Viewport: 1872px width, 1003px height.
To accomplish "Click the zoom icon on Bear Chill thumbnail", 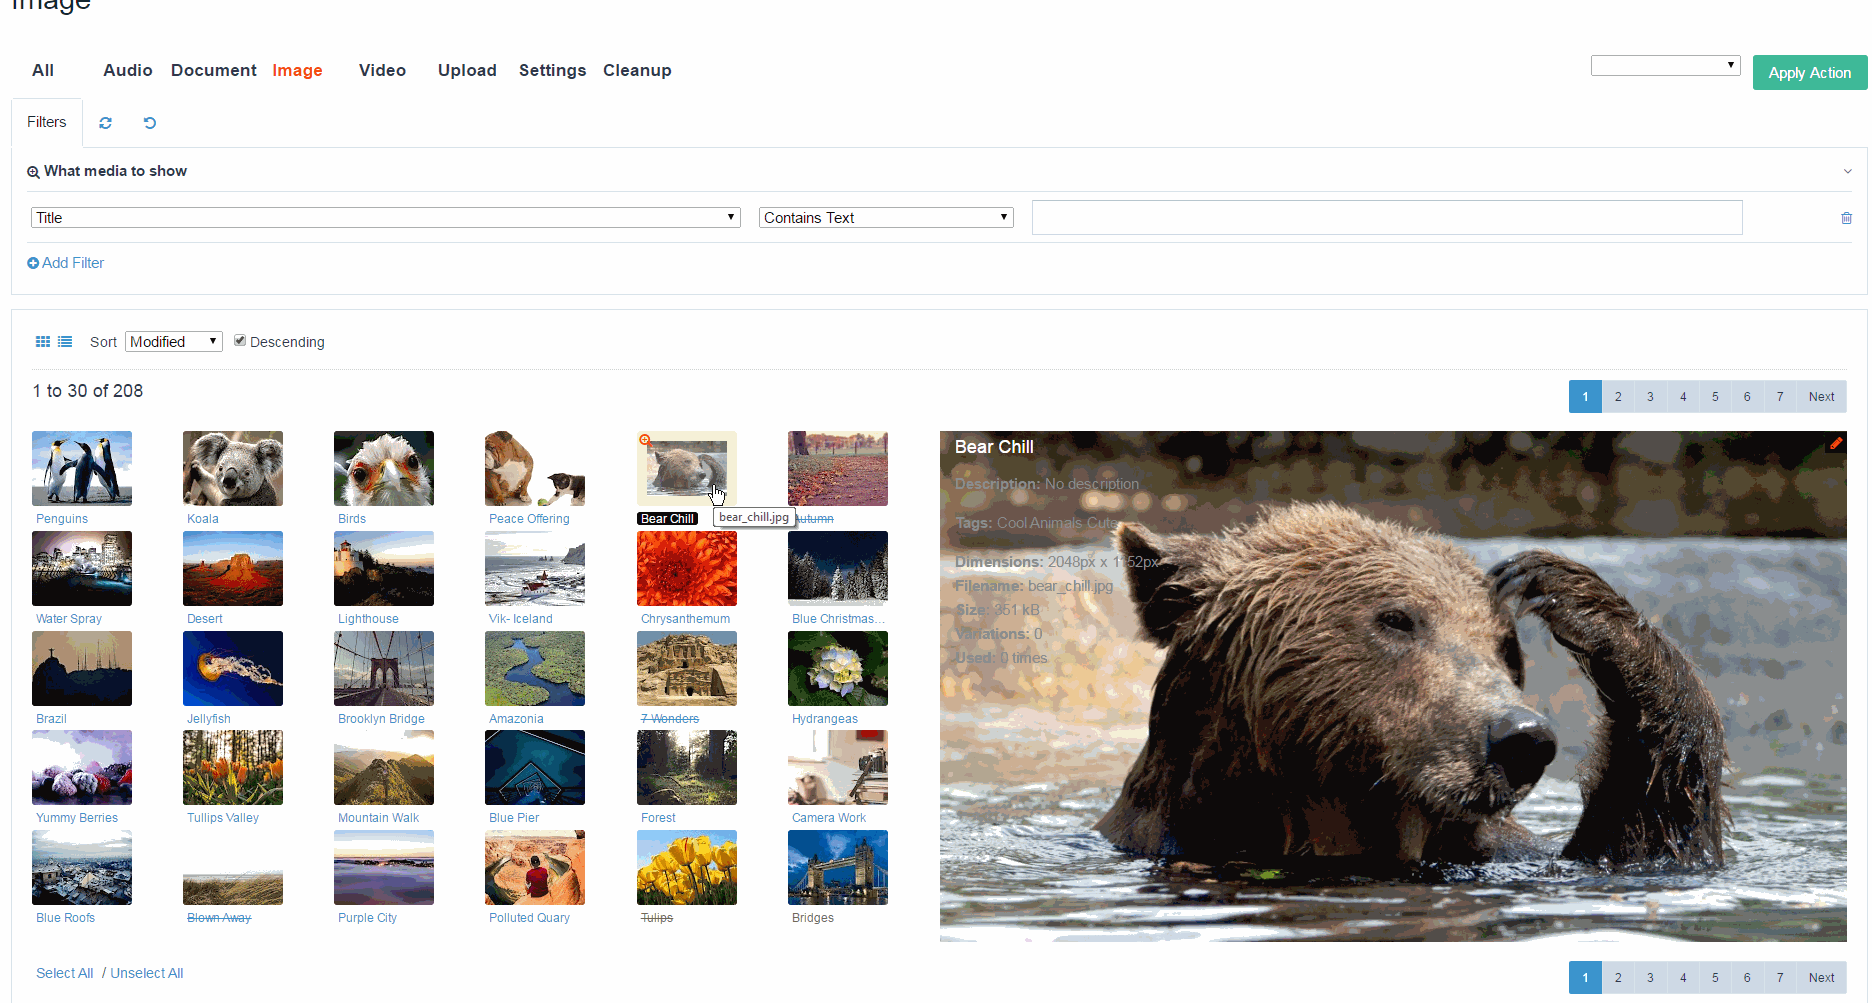I will 645,440.
